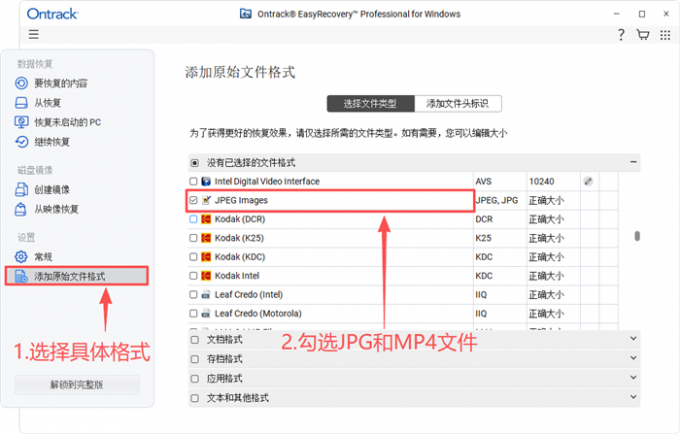
Task: Check the 文档格式 group checkbox
Action: (x=195, y=340)
